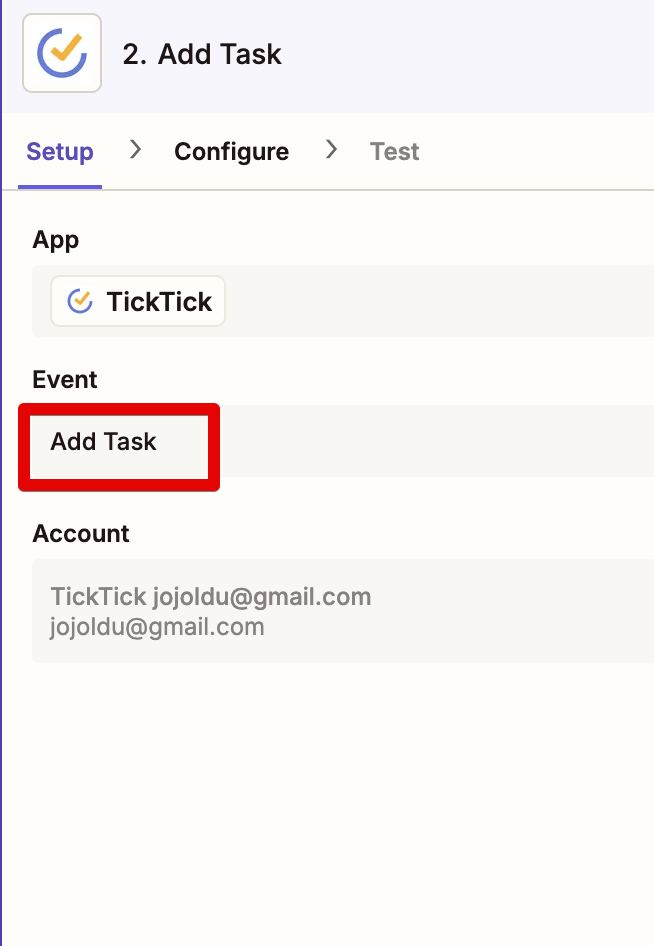Click the TickTick logo in step header
This screenshot has width=654, height=946.
[62, 53]
